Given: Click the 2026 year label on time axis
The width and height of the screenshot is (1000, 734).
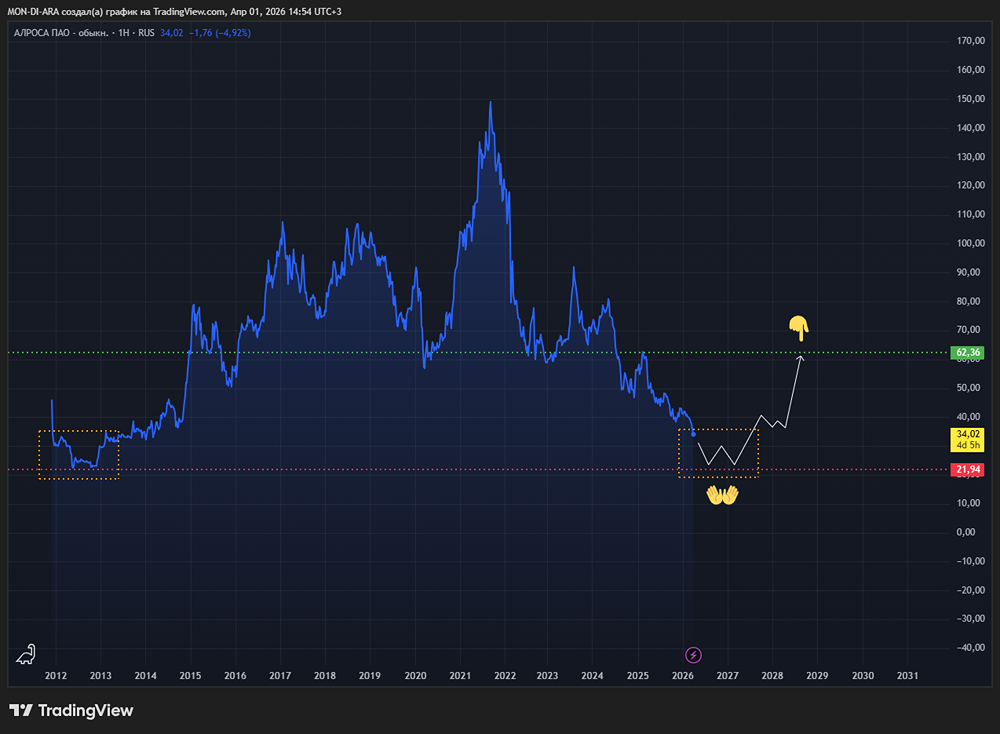Looking at the screenshot, I should click(682, 676).
